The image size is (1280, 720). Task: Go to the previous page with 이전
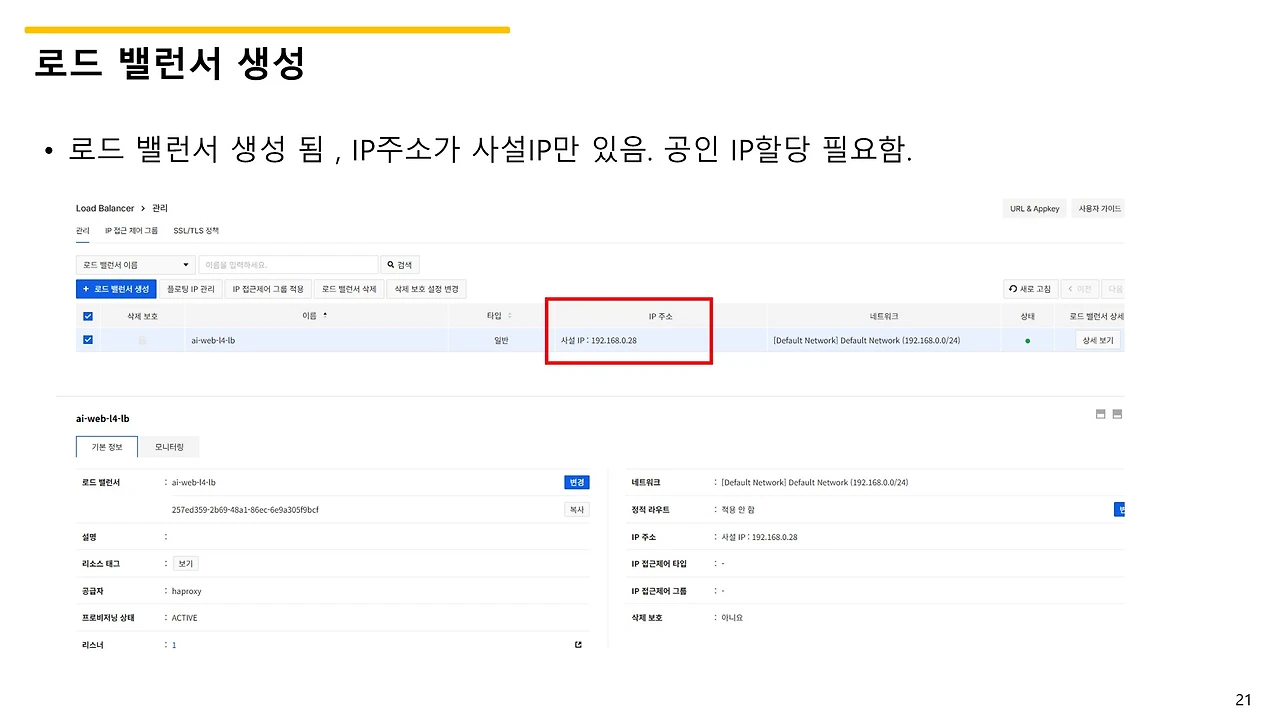(x=1079, y=289)
